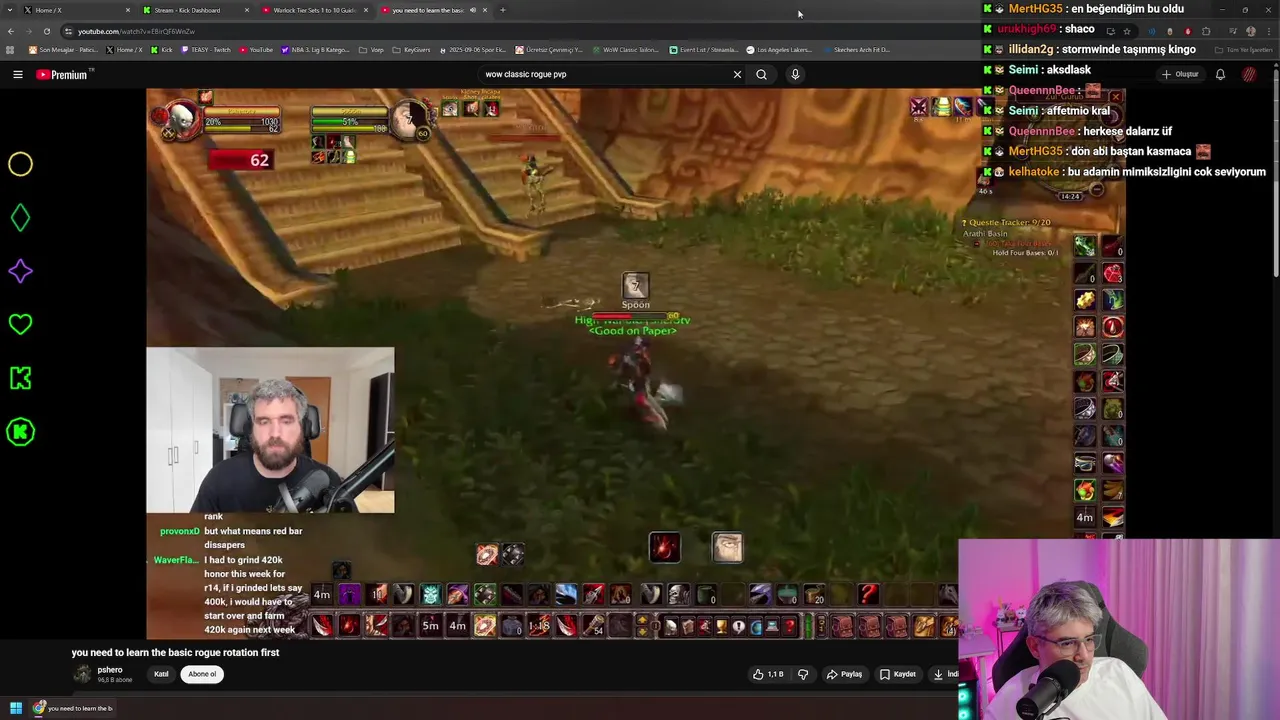Image resolution: width=1280 pixels, height=720 pixels.
Task: Like the video (1,1 B)
Action: coord(768,674)
